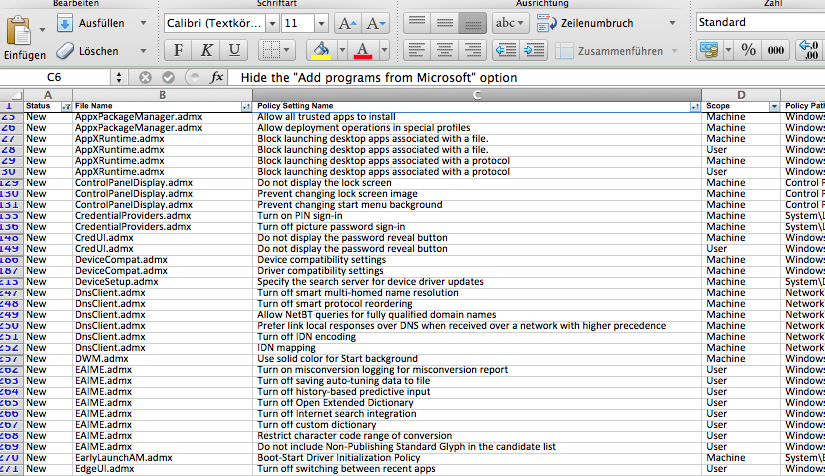The image size is (825, 476).
Task: Confirm the formula bar entry with the checkmark button
Action: 168,78
